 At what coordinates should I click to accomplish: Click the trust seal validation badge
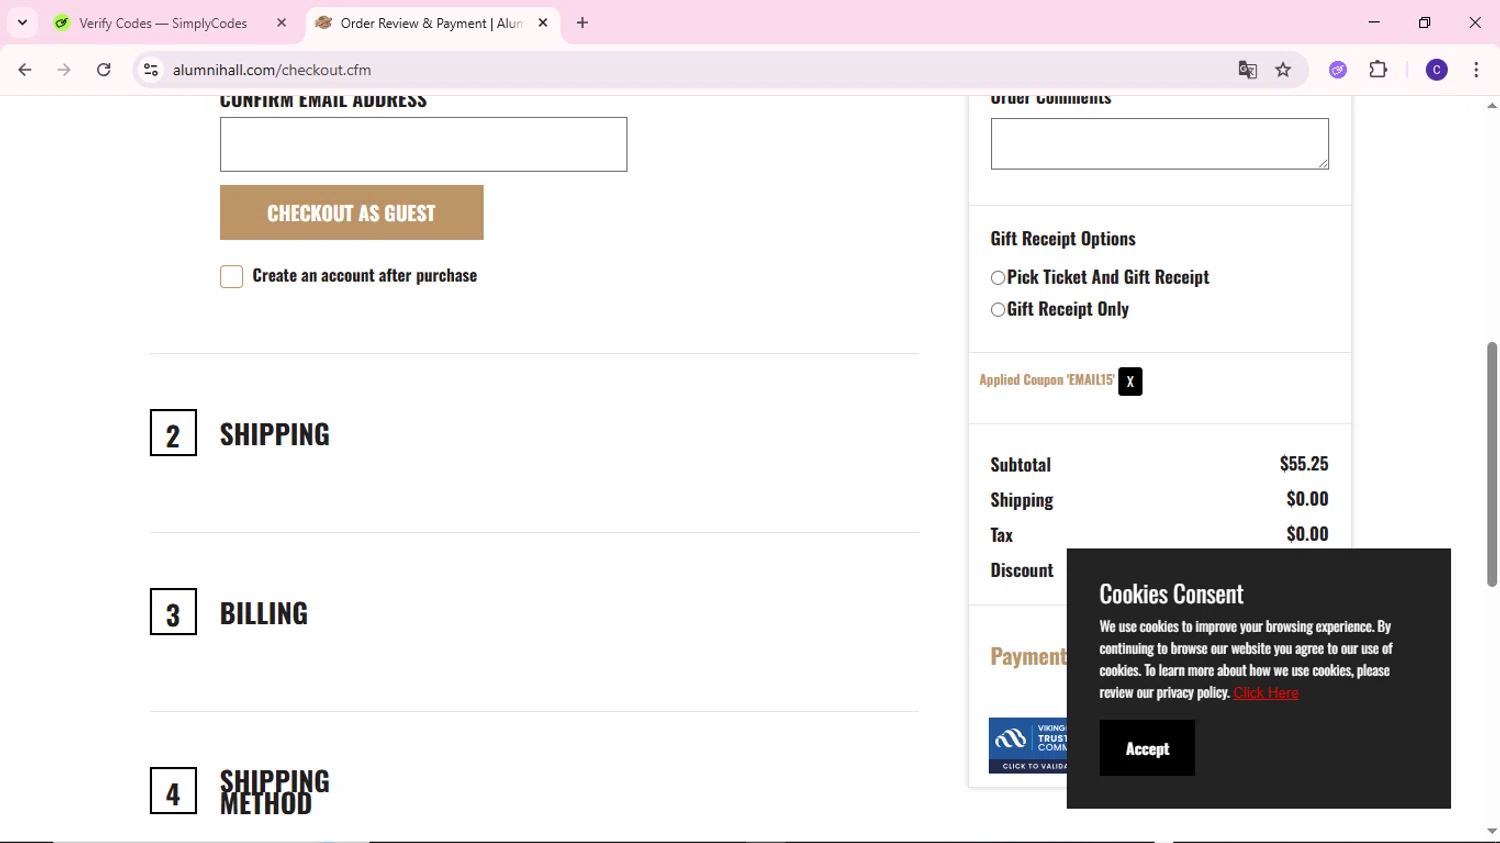(1028, 745)
